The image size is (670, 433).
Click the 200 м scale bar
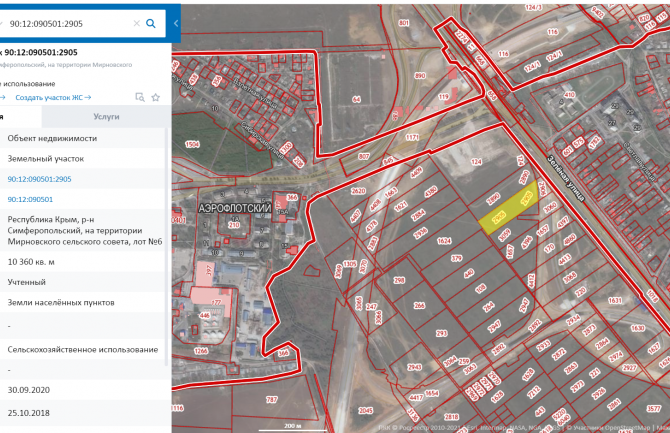point(293,427)
